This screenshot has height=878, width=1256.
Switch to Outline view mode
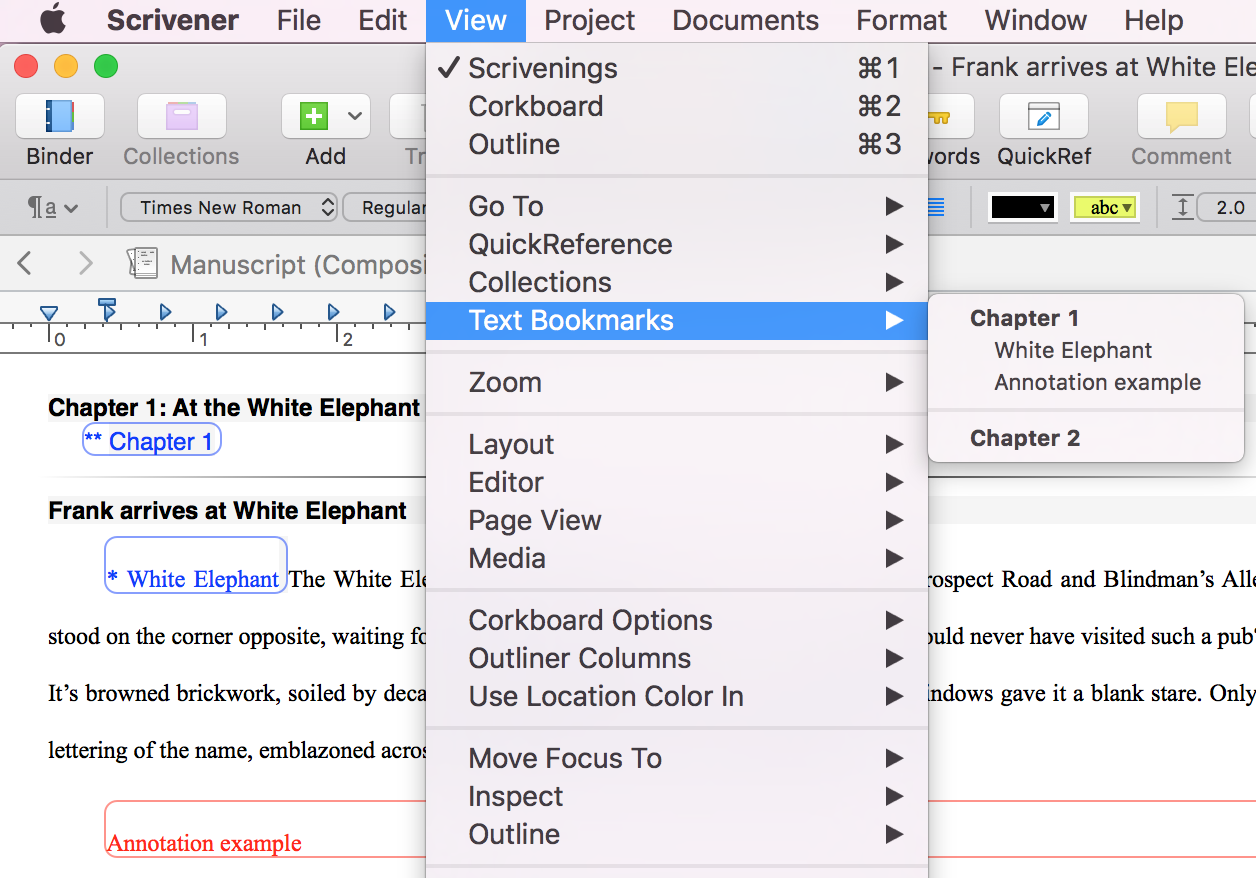pos(677,144)
